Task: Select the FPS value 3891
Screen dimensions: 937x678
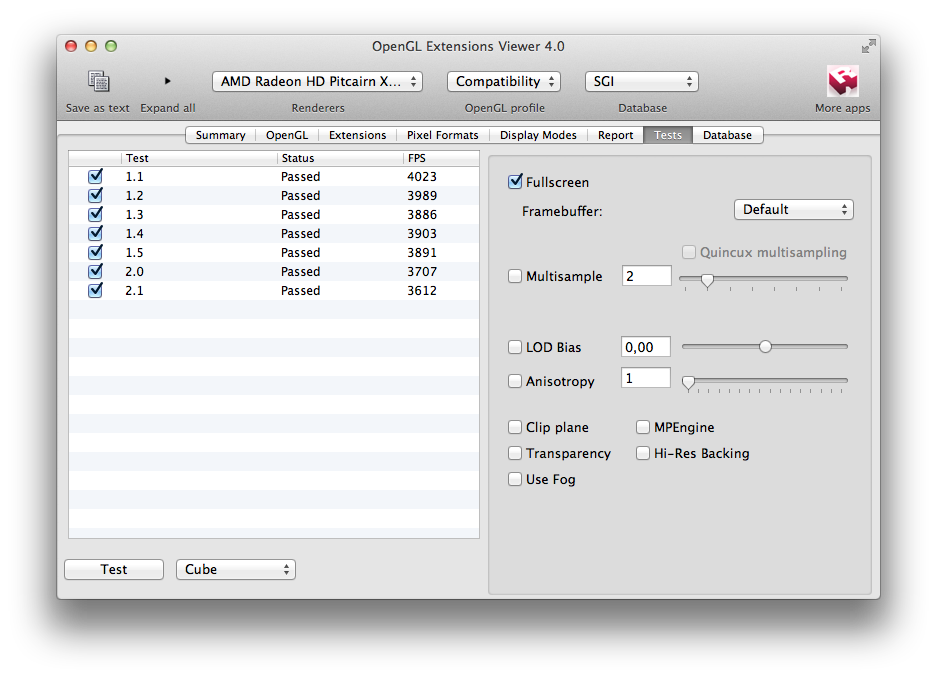Action: point(422,253)
